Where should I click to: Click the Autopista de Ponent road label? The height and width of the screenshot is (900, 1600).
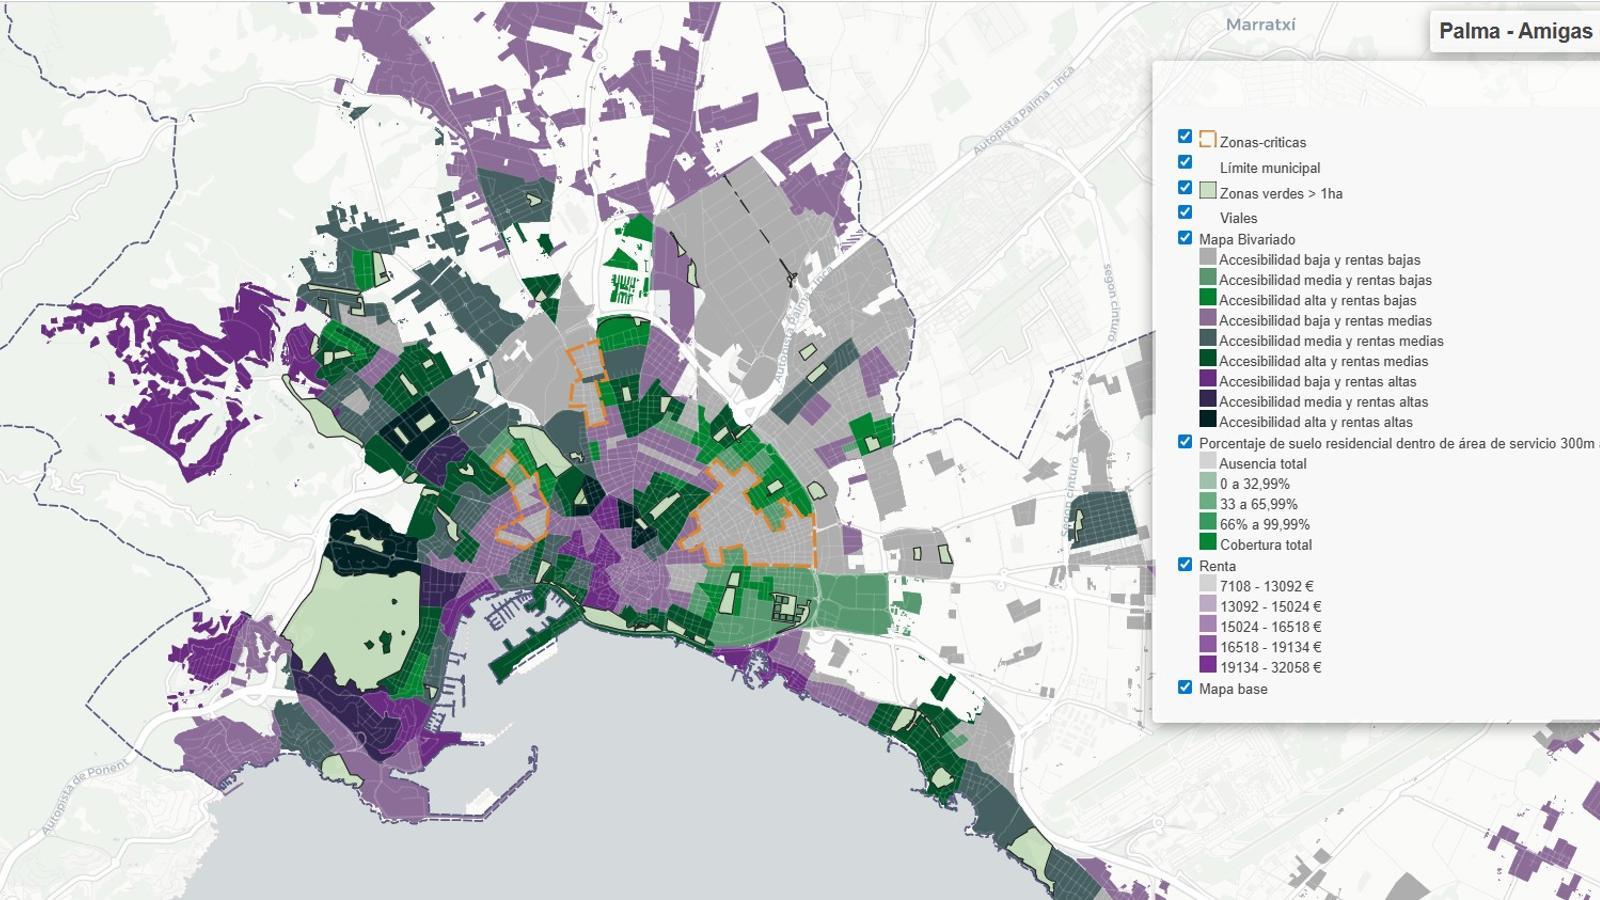(85, 798)
